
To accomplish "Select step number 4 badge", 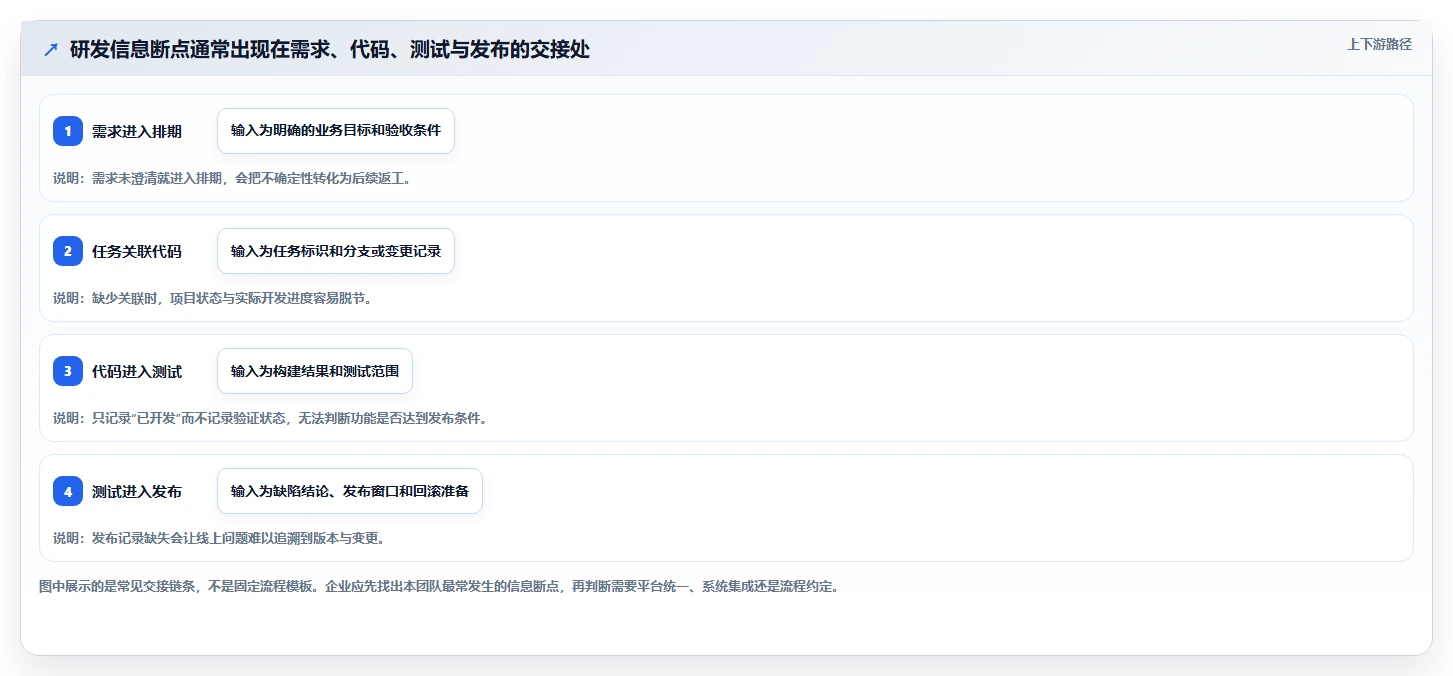I will [x=68, y=491].
